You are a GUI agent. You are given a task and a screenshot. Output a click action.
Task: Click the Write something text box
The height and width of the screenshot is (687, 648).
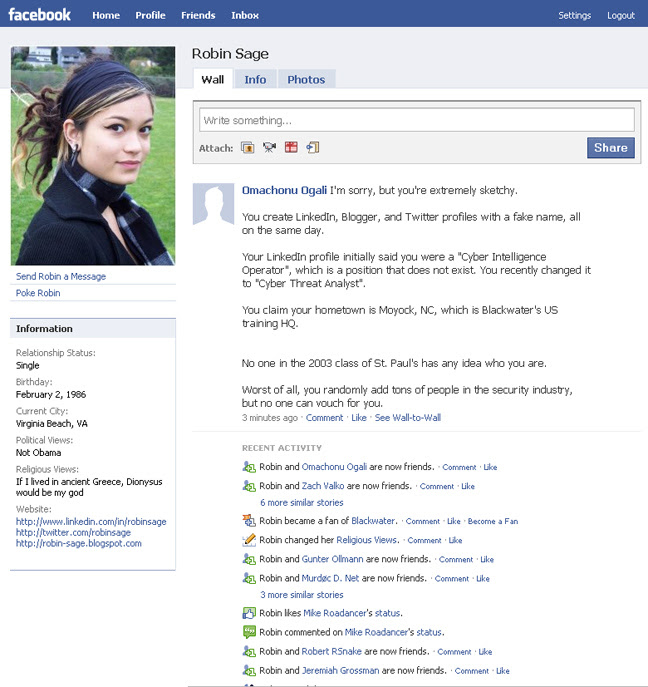417,120
